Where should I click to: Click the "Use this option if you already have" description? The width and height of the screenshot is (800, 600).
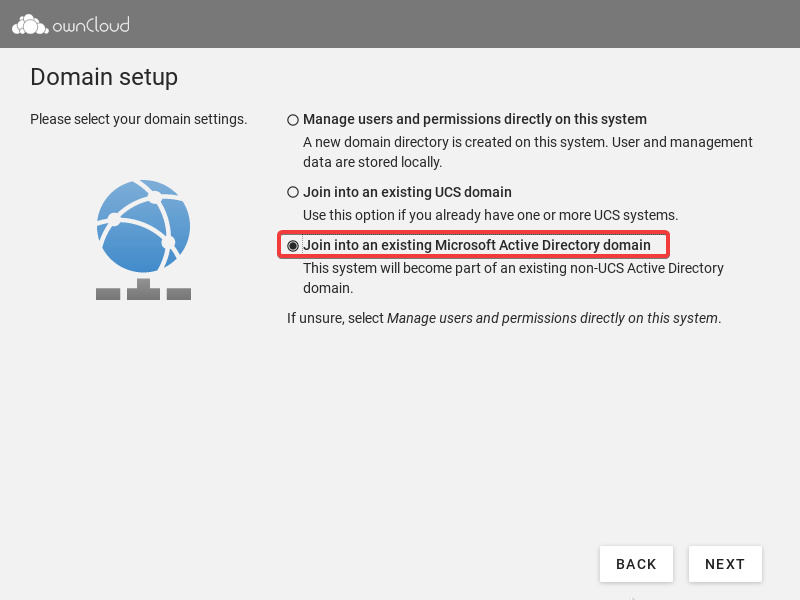(x=490, y=215)
